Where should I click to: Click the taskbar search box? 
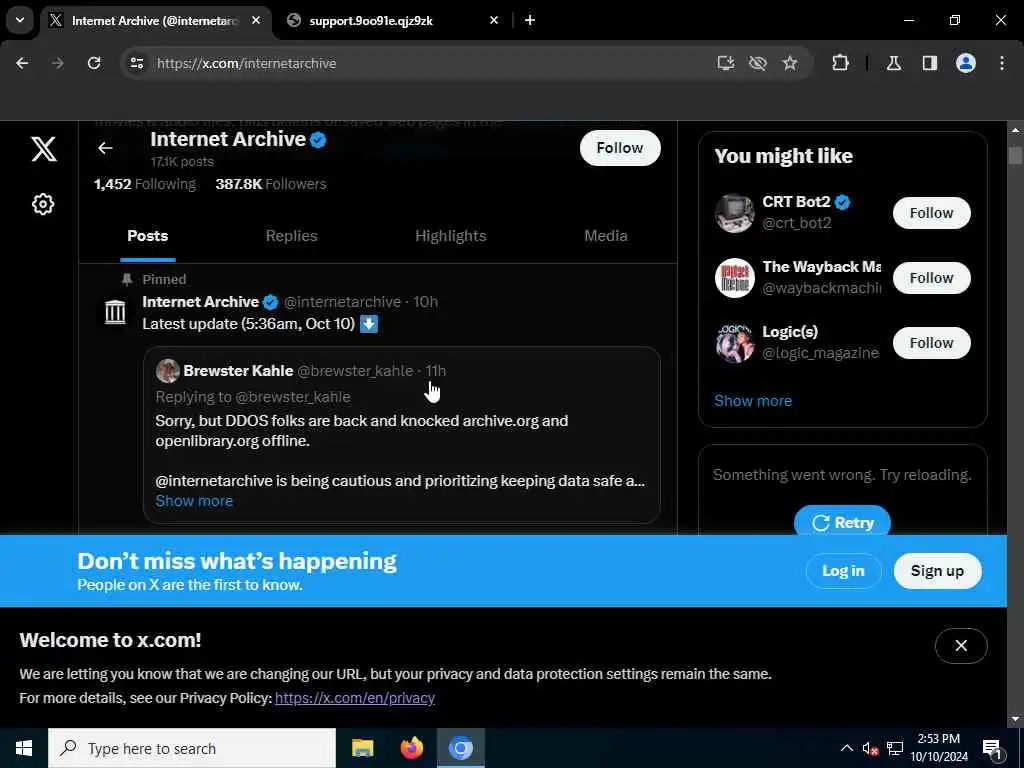click(192, 748)
